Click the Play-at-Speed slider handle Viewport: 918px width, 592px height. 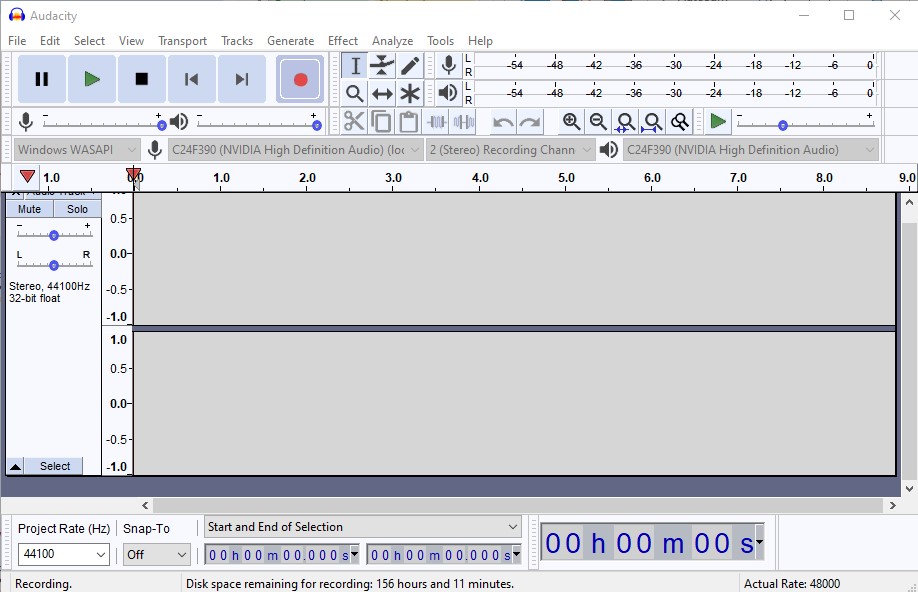click(783, 125)
